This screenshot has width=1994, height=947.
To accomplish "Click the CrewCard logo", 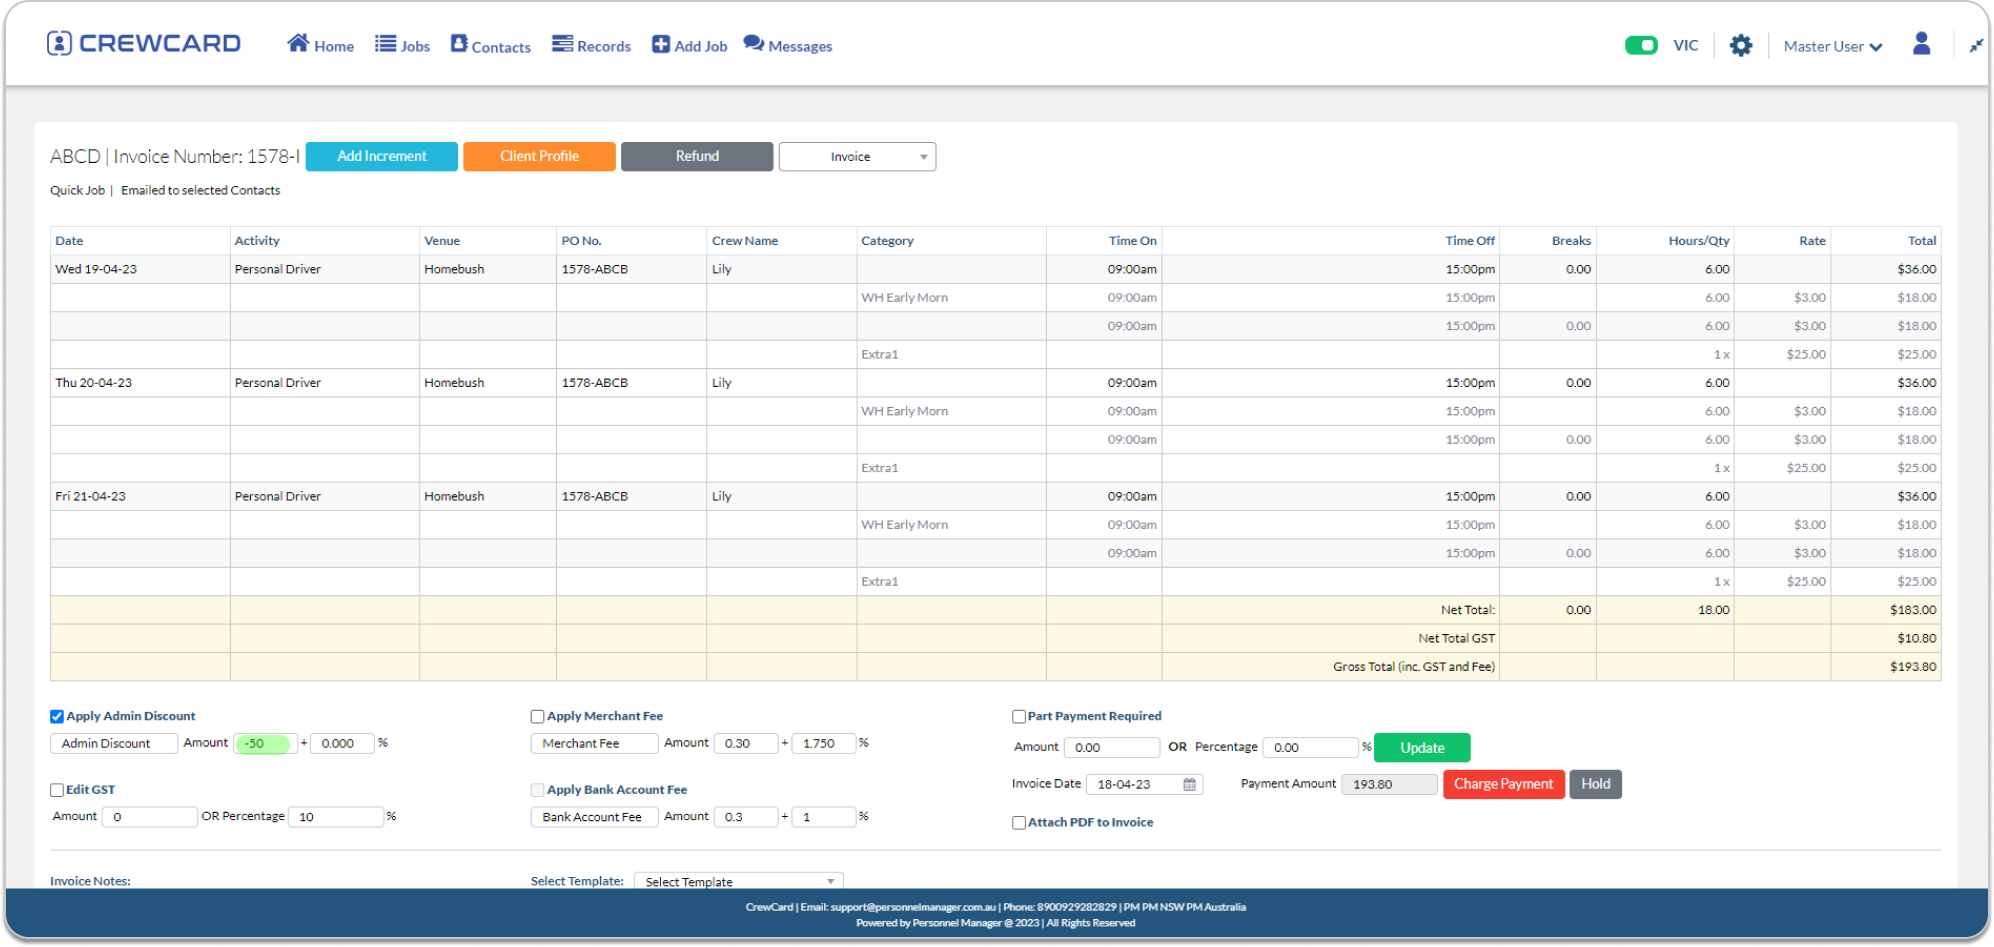I will coord(143,42).
